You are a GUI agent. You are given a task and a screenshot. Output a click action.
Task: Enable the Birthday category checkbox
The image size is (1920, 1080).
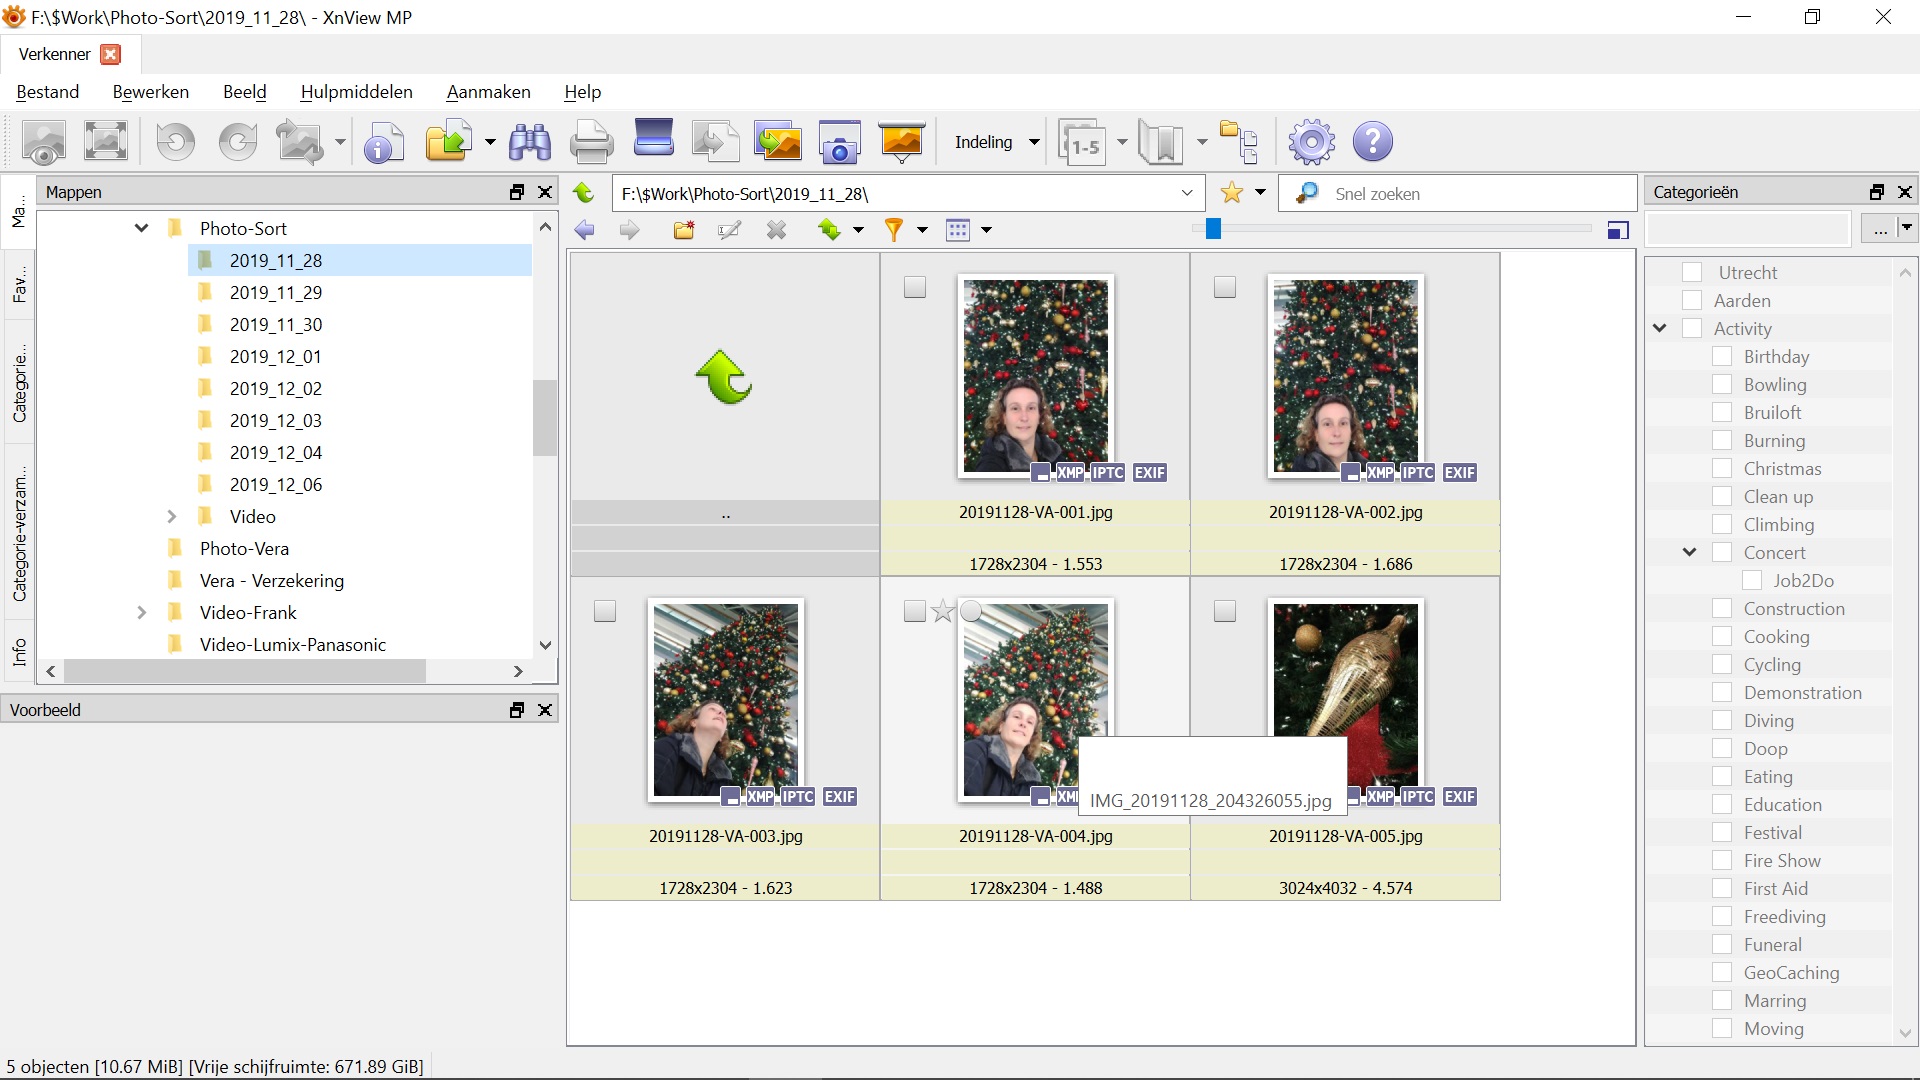1722,357
